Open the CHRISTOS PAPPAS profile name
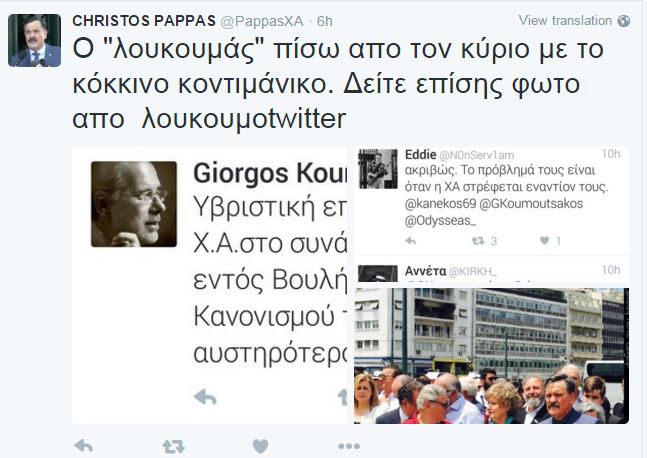Viewport: 647px width, 458px height. [x=144, y=21]
